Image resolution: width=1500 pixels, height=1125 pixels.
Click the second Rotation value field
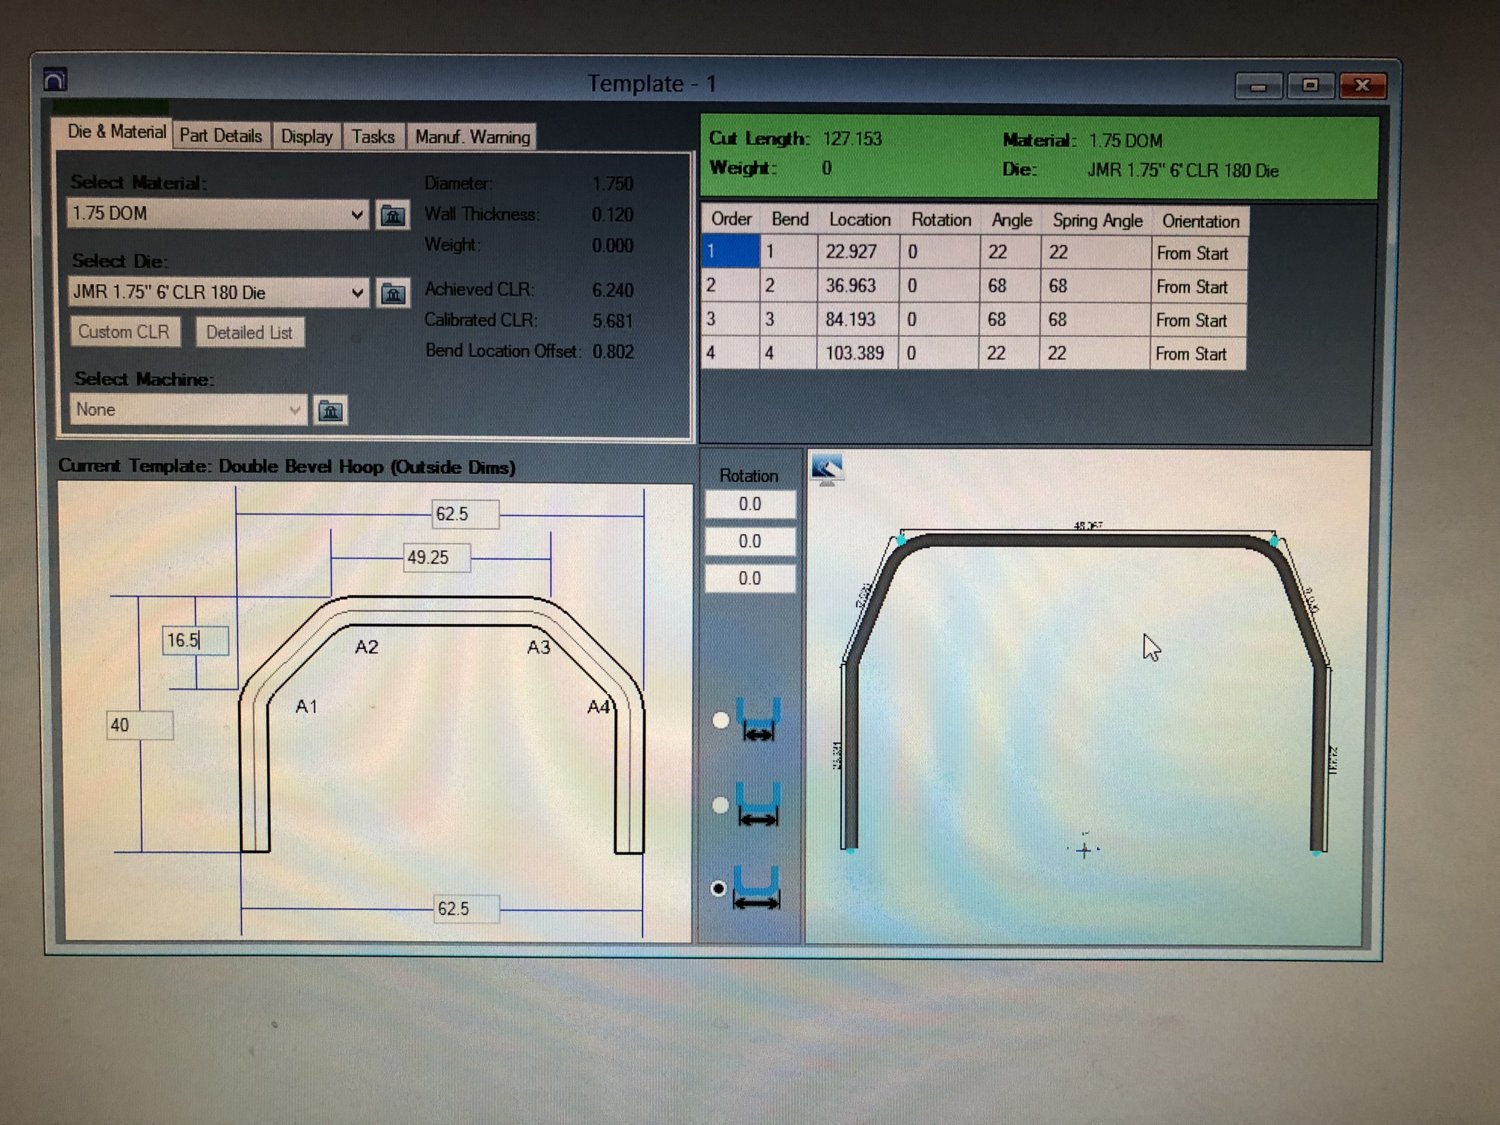[x=750, y=541]
